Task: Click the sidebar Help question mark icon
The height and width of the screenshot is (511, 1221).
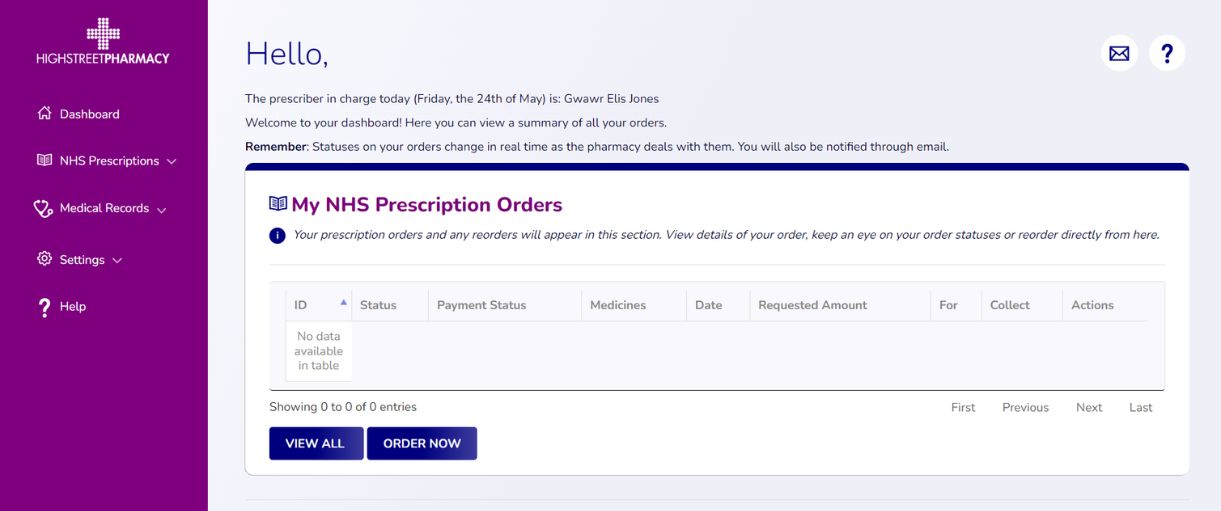Action: point(44,307)
